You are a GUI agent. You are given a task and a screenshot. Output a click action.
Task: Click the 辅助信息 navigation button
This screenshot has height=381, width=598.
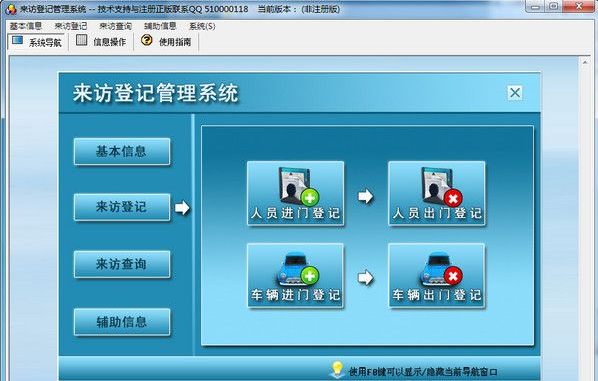point(122,322)
